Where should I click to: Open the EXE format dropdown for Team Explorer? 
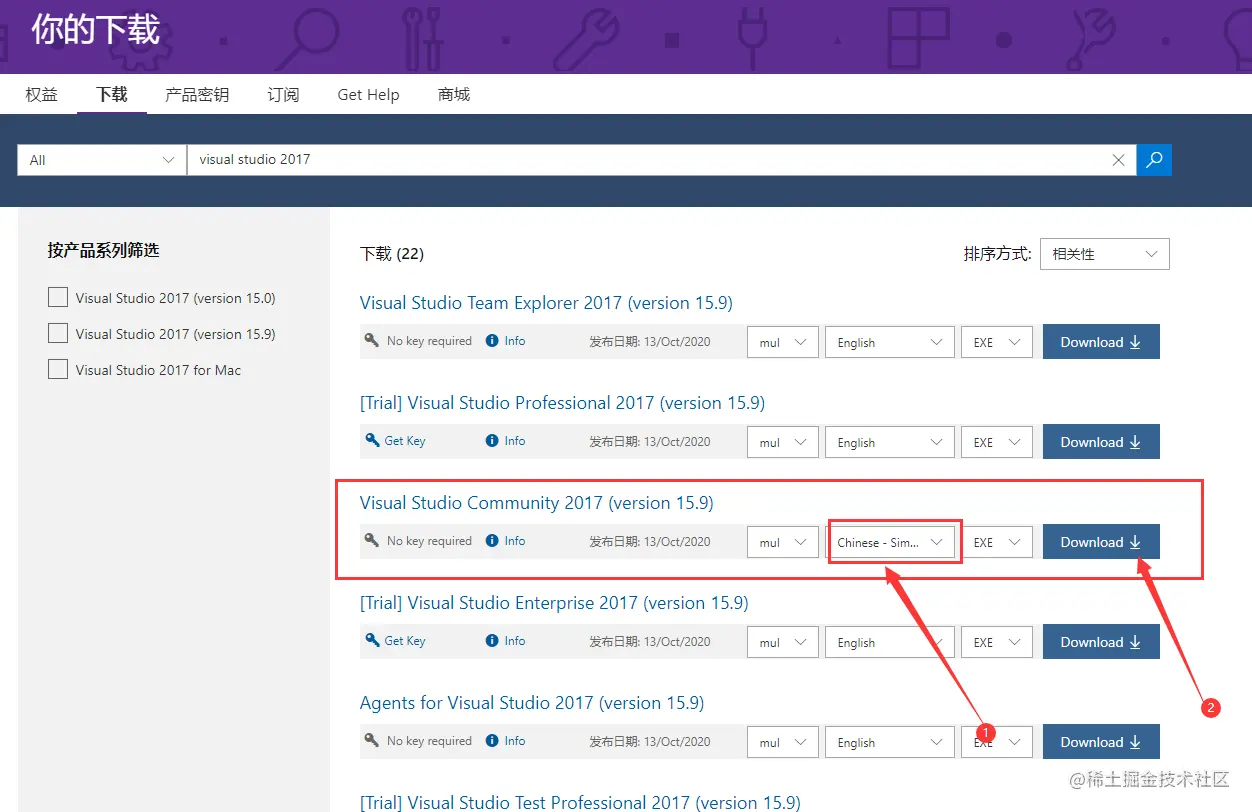pos(996,342)
